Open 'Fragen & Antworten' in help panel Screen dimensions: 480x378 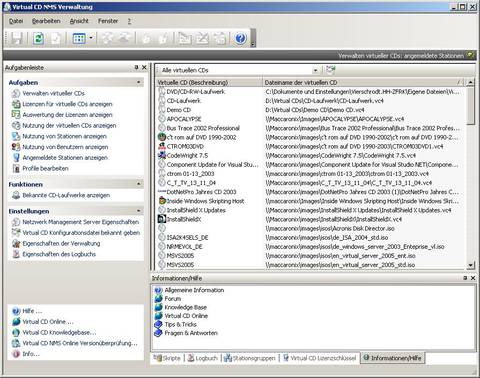[x=191, y=333]
